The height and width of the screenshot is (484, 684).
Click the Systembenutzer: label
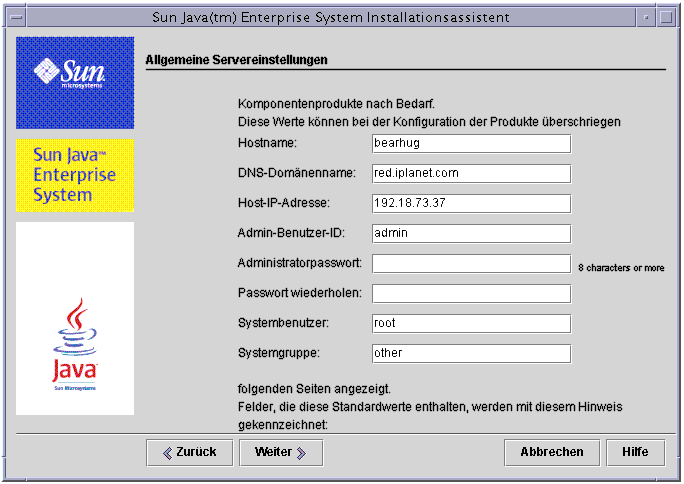click(284, 323)
